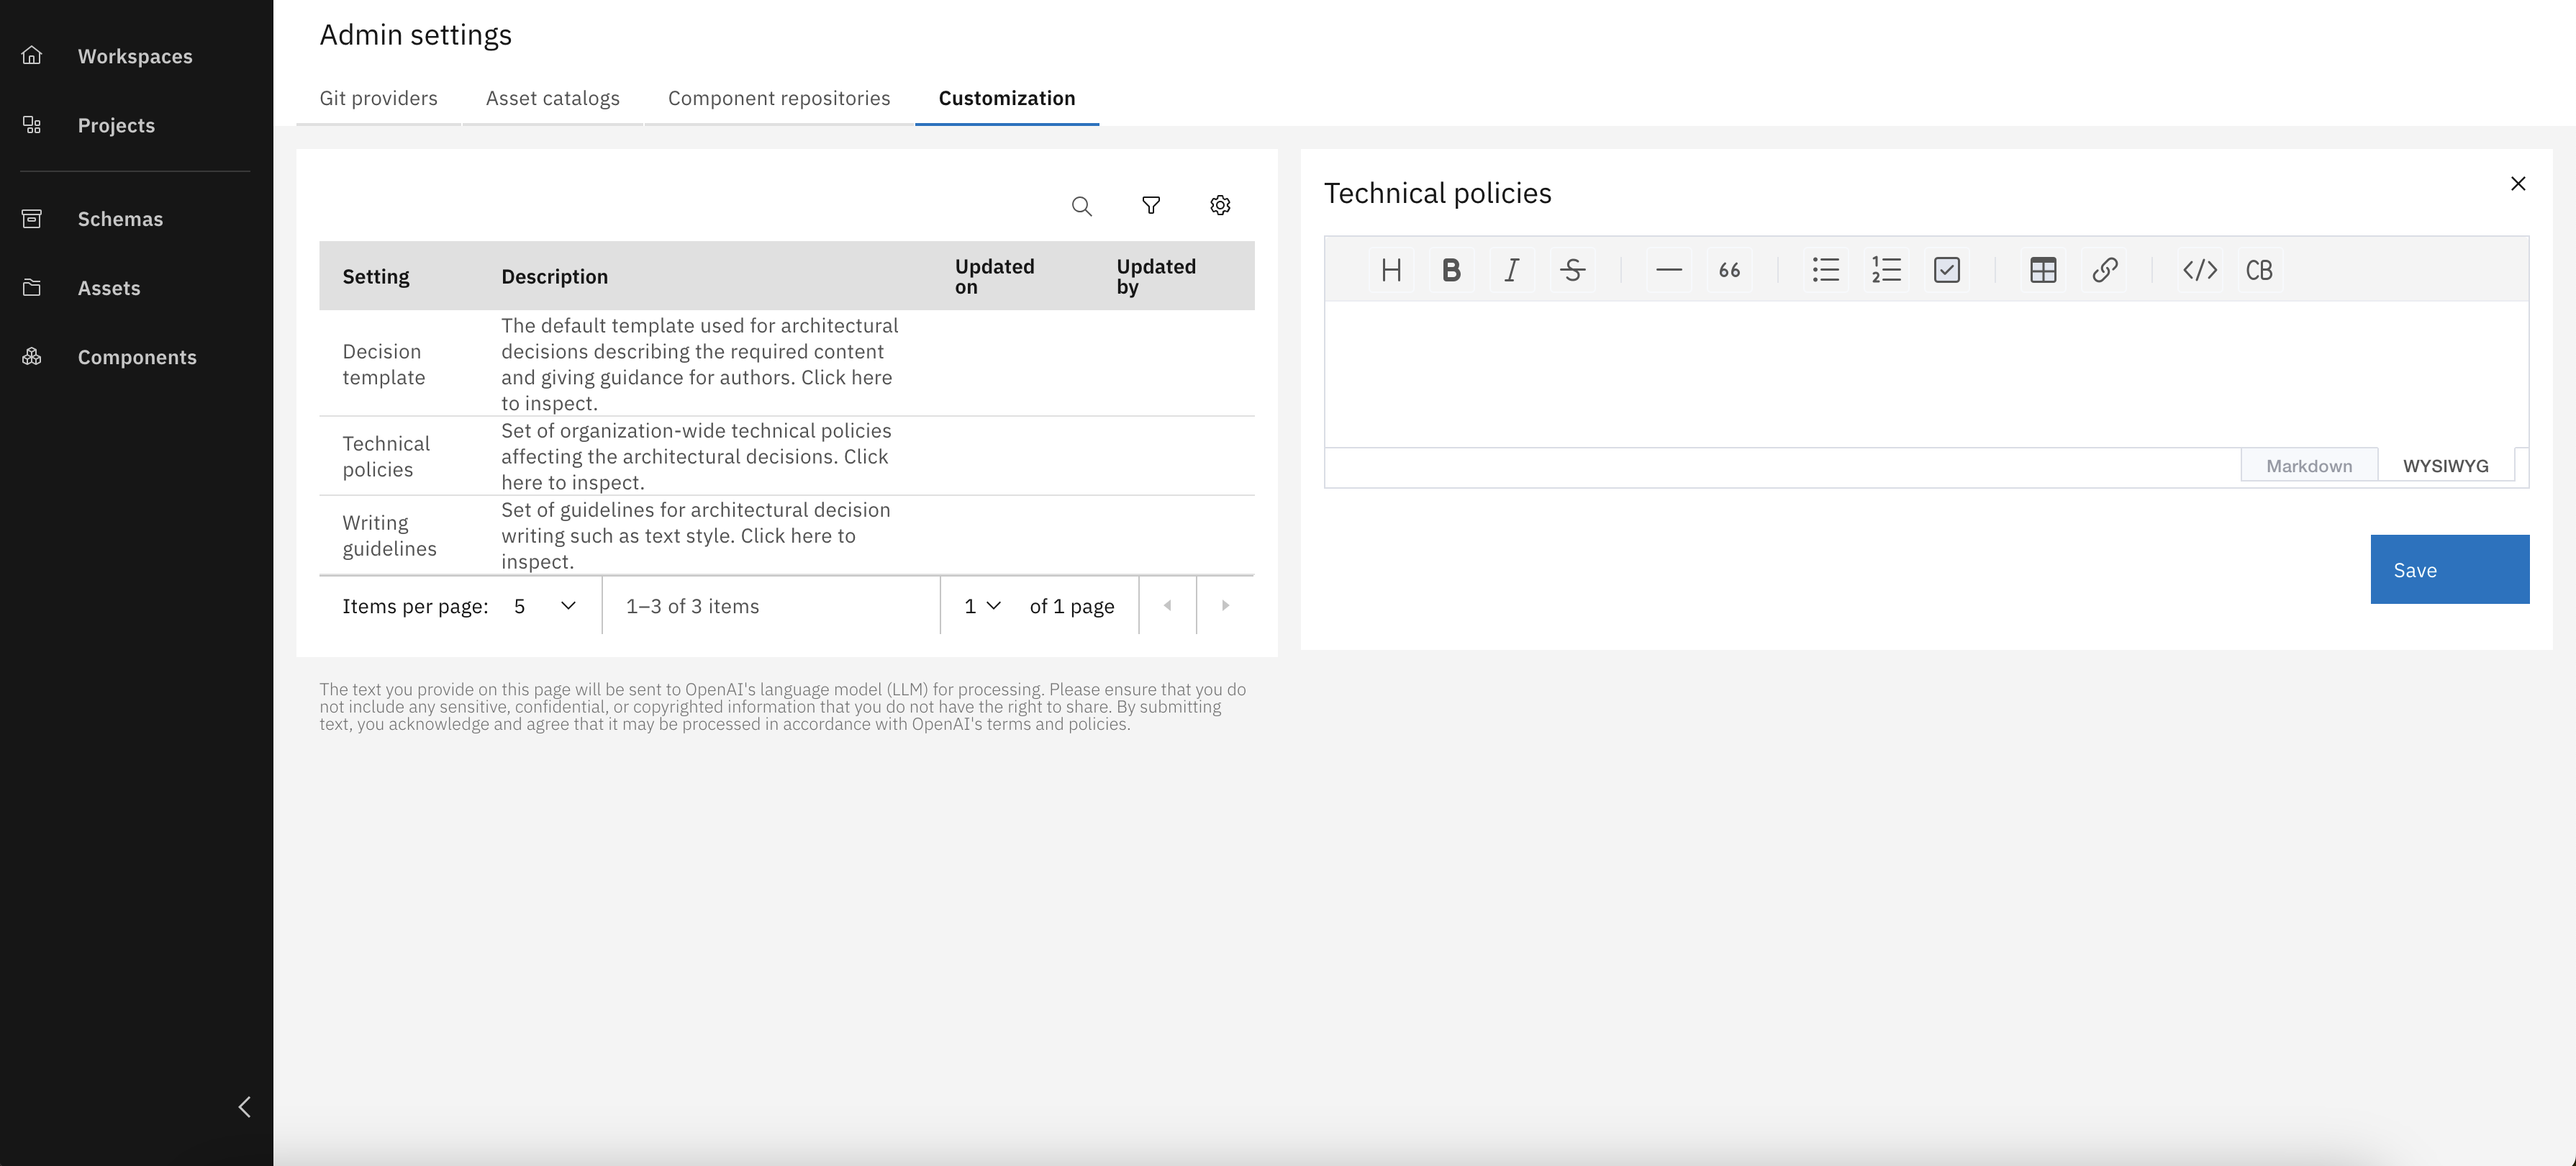Screen dimensions: 2576x1166
Task: Open page number selector dropdown
Action: [x=982, y=606]
